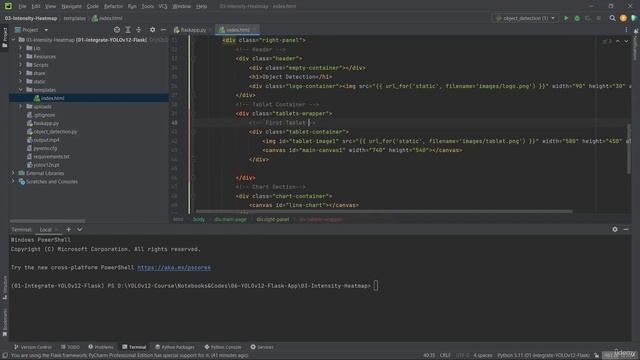Hide the Terminal panel with dash icon

626,229
